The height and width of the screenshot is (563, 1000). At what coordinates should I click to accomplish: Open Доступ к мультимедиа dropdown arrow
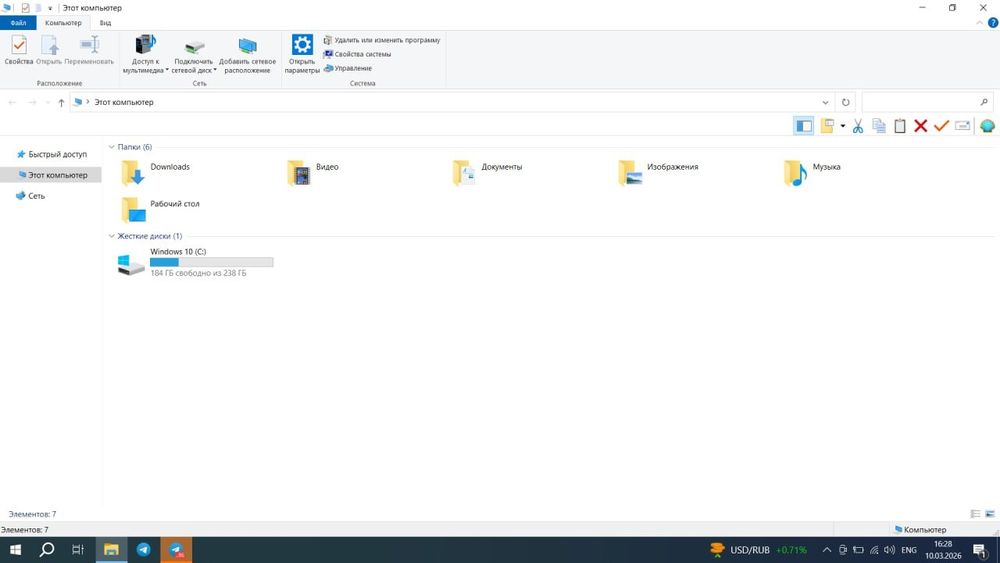click(x=167, y=70)
